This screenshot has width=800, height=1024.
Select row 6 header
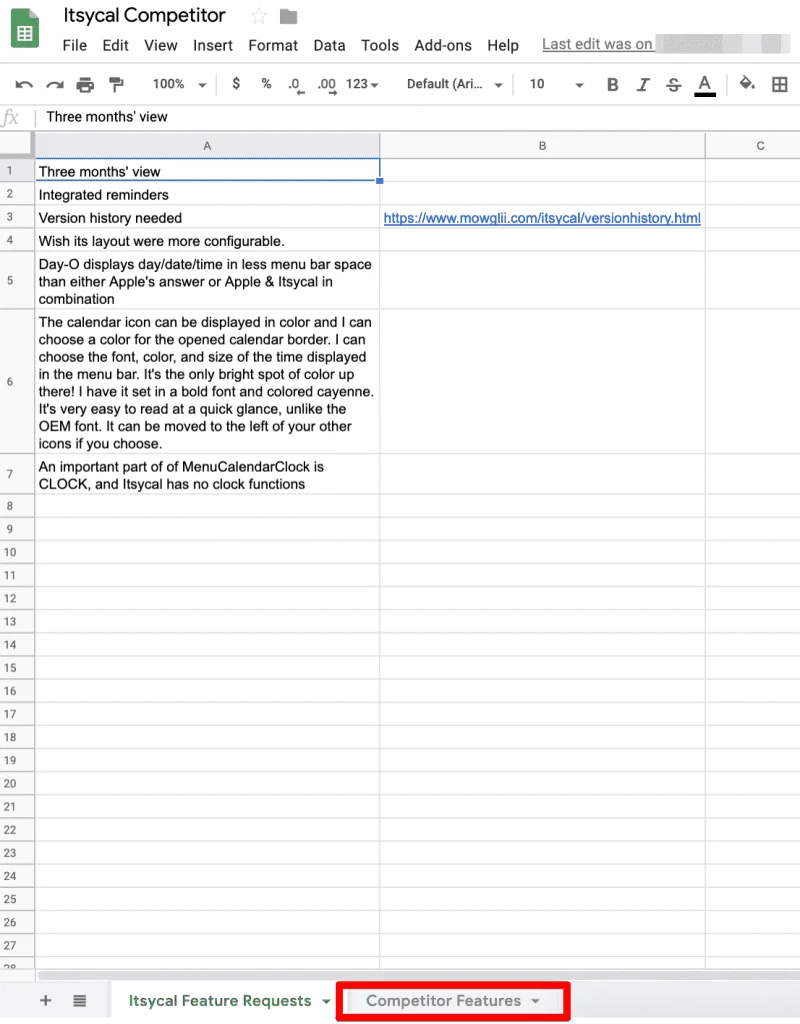(17, 381)
